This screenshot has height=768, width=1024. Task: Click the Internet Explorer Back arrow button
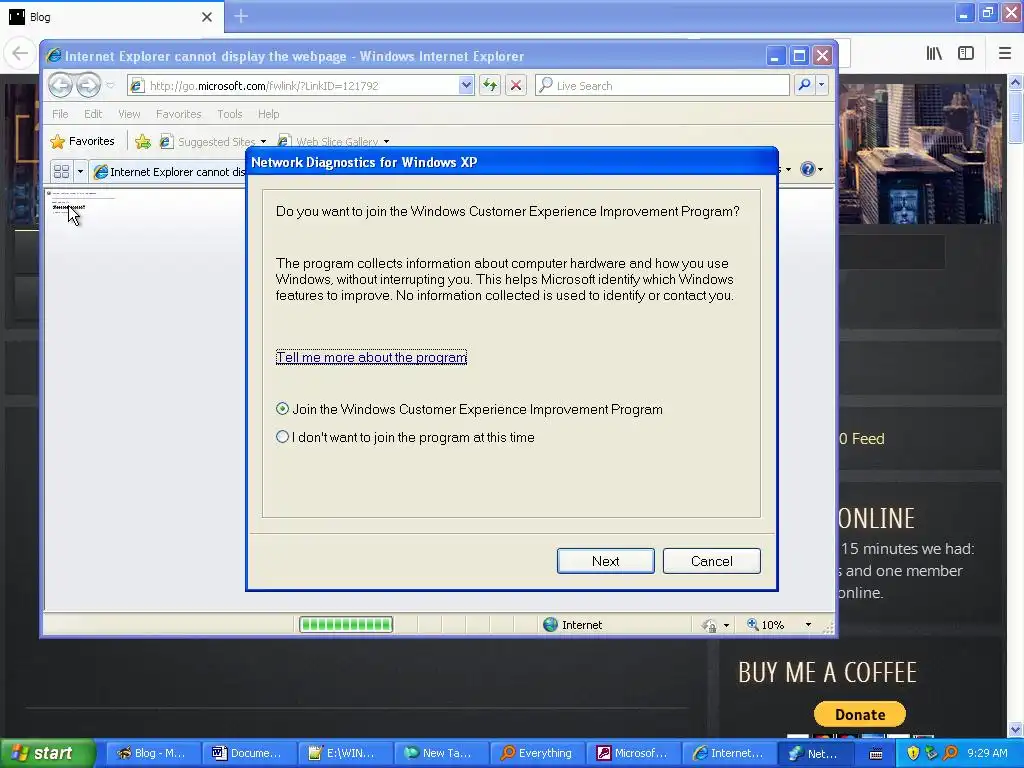click(60, 85)
